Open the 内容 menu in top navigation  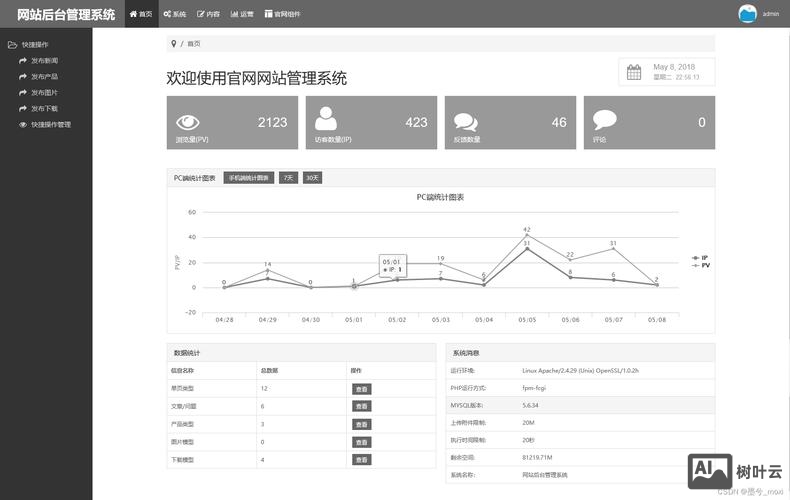[x=208, y=14]
